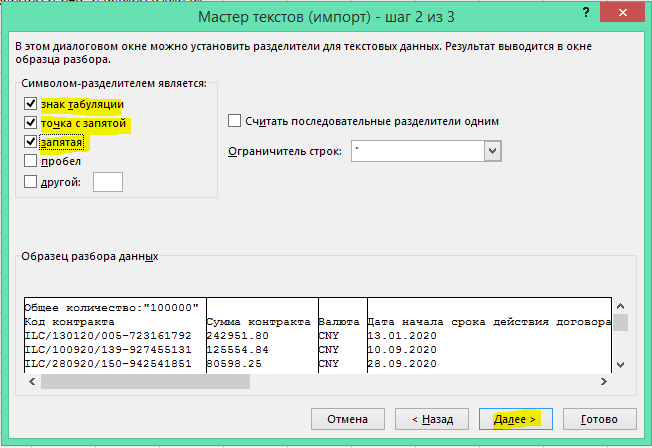Toggle the 'точка с запятой' checkbox

coord(30,123)
